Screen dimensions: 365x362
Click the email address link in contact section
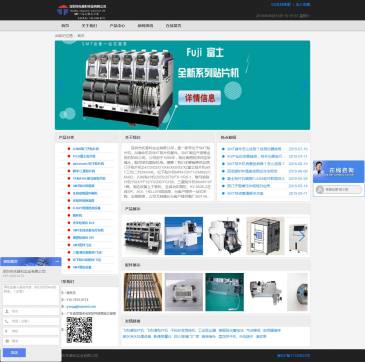click(81, 306)
